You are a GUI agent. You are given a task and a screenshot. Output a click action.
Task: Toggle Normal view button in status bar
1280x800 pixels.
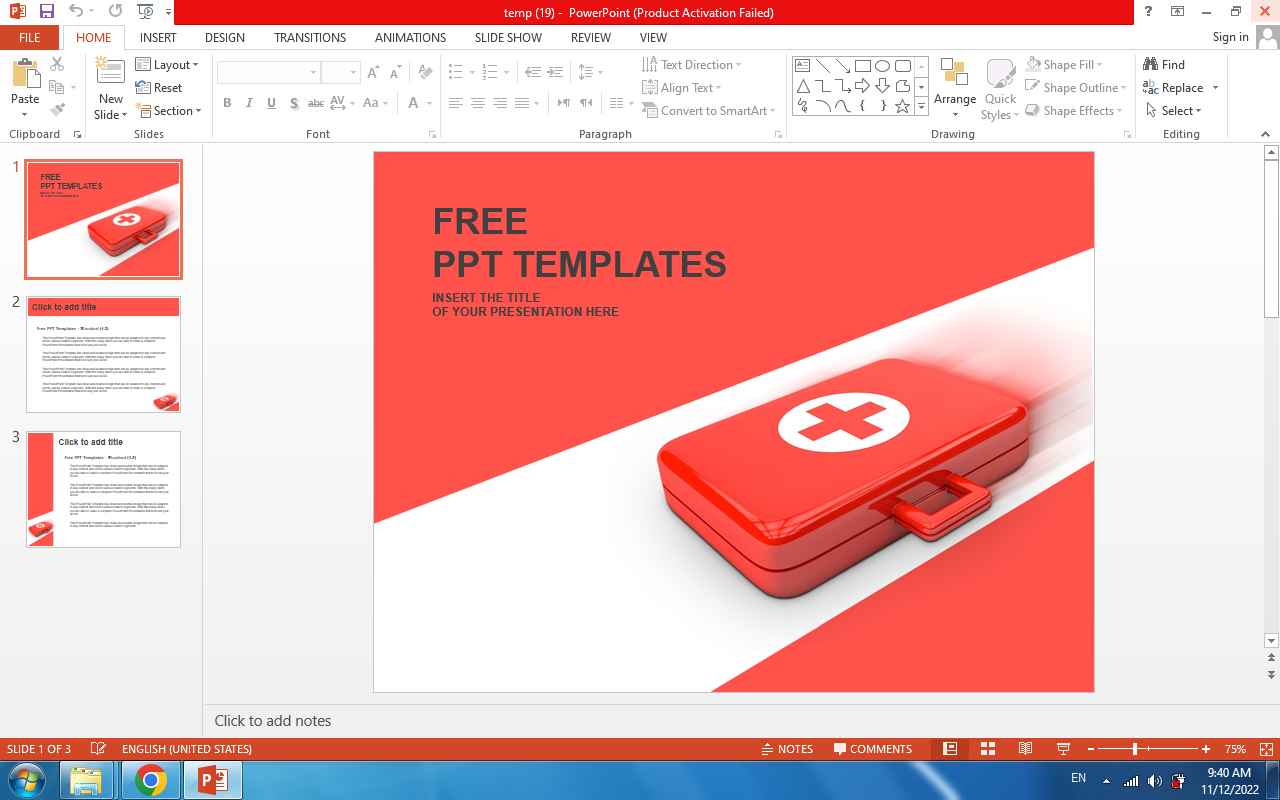[x=950, y=749]
